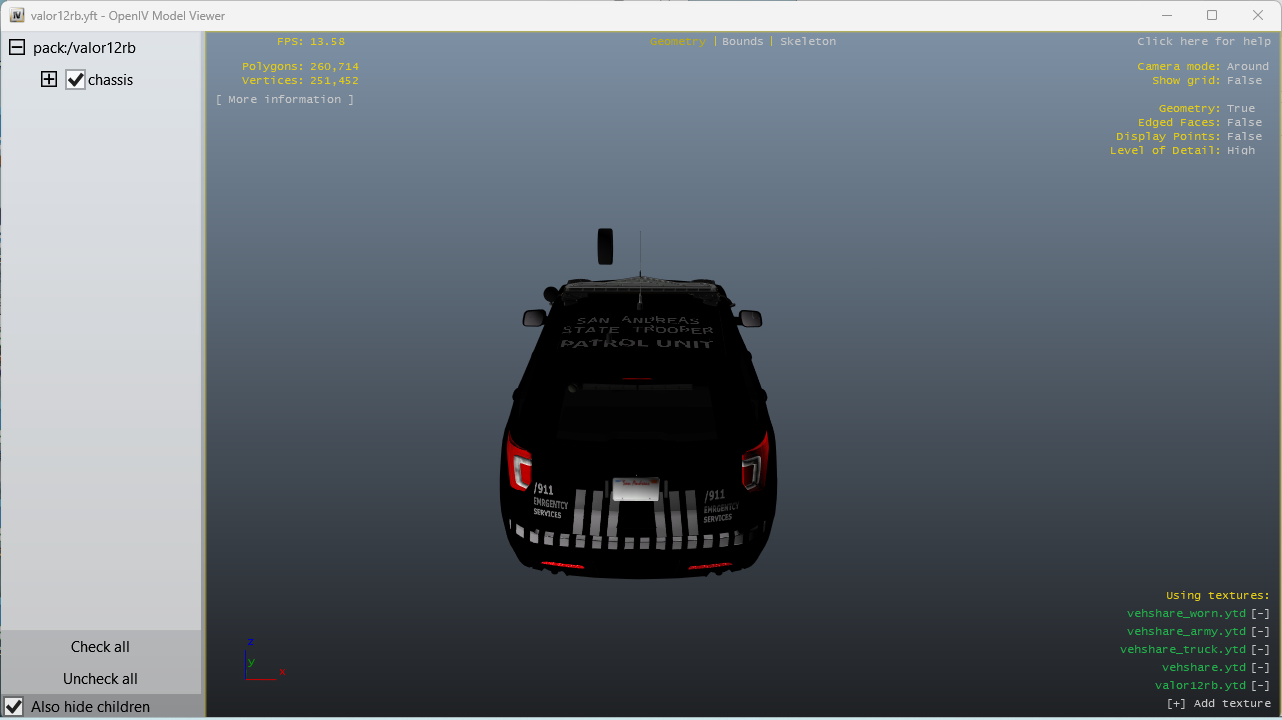Image resolution: width=1282 pixels, height=720 pixels.
Task: Switch to the Skeleton view tab
Action: click(x=807, y=42)
